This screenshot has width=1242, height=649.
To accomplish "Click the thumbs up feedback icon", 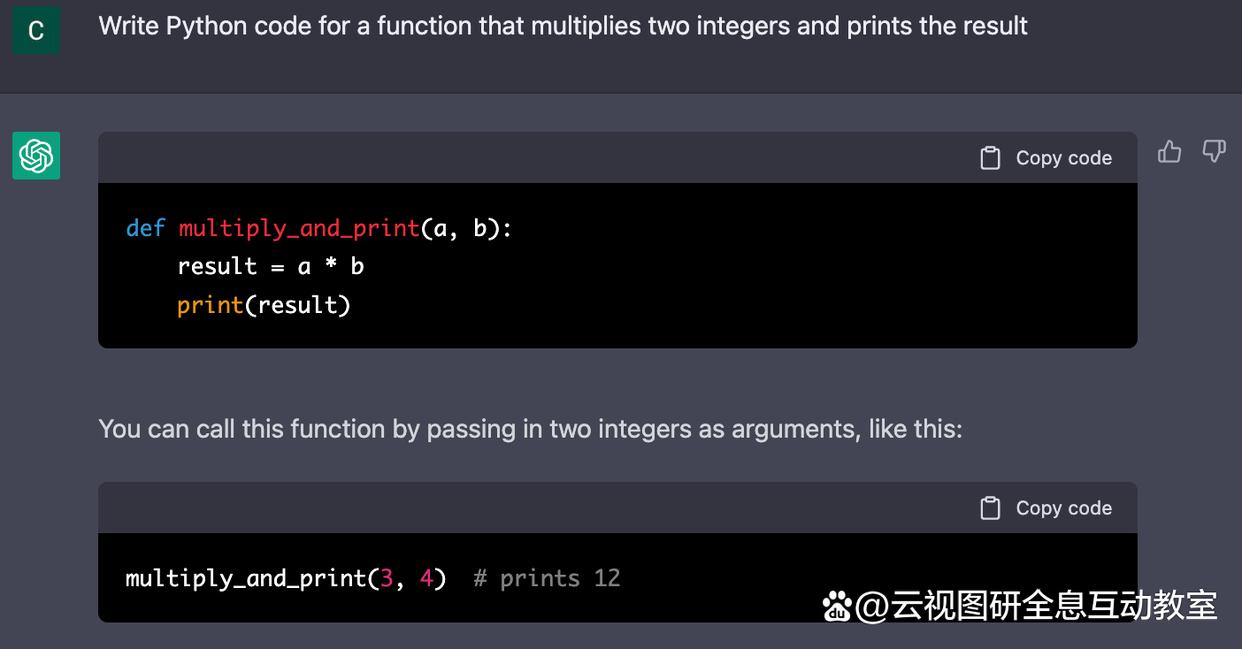I will [1169, 152].
